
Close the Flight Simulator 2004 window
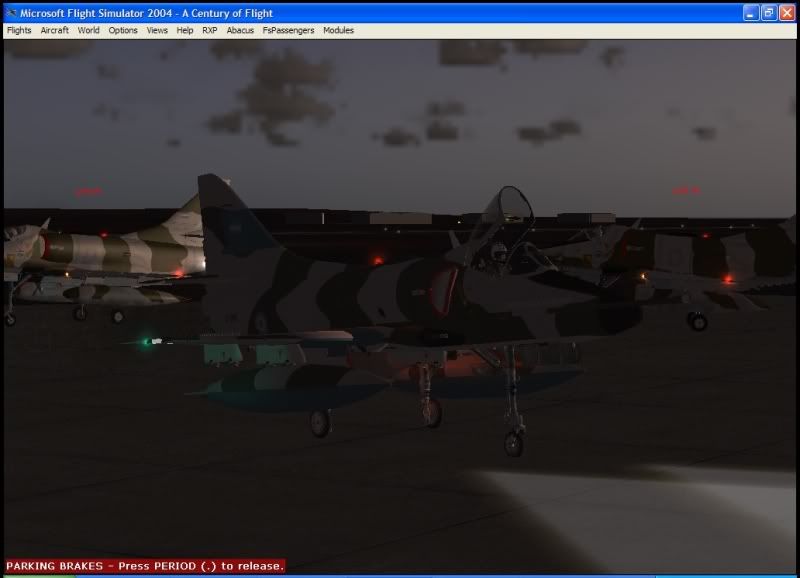click(x=787, y=13)
